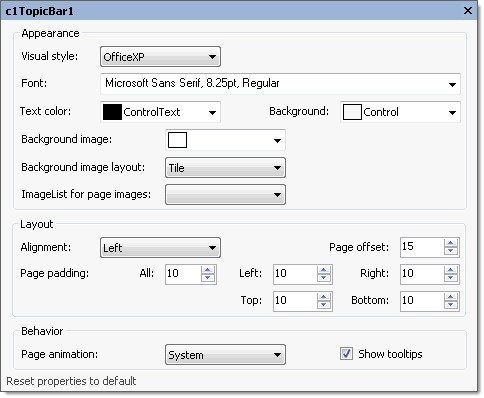Screen dimensions: 484x398
Task: Open the Background Control color dropdown
Action: click(x=400, y=112)
